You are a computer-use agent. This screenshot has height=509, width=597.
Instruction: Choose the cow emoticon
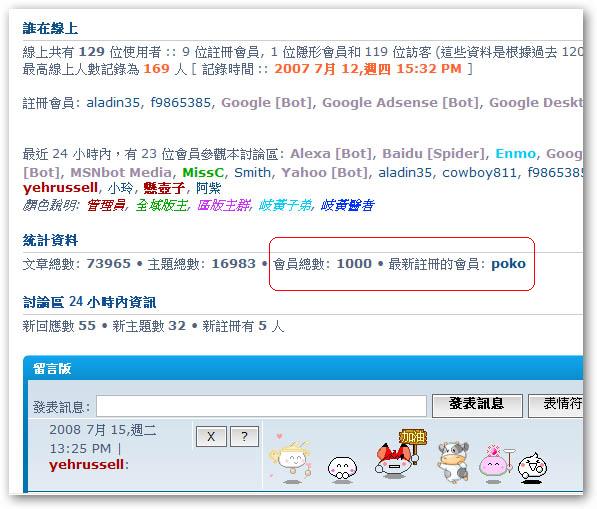(453, 462)
